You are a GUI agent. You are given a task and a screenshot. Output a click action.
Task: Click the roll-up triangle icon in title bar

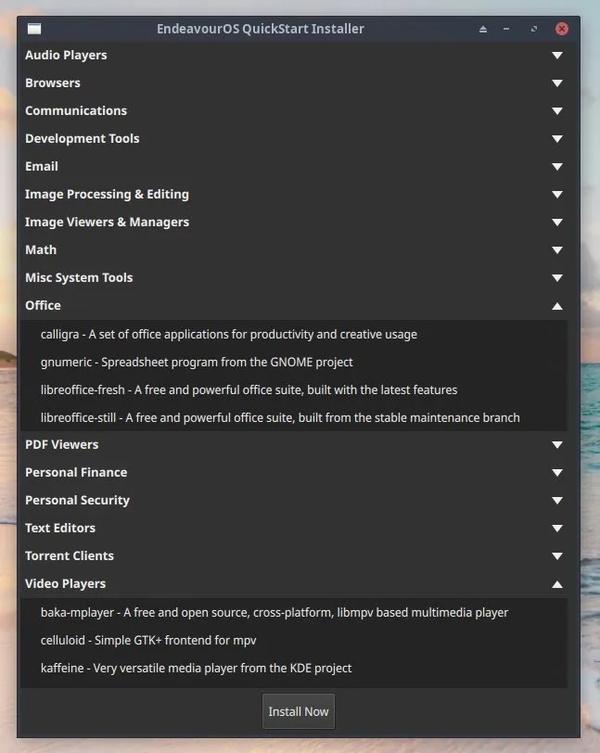click(x=484, y=29)
